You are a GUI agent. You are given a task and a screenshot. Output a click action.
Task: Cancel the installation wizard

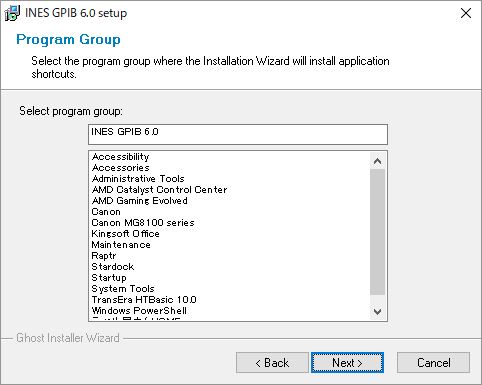433,363
